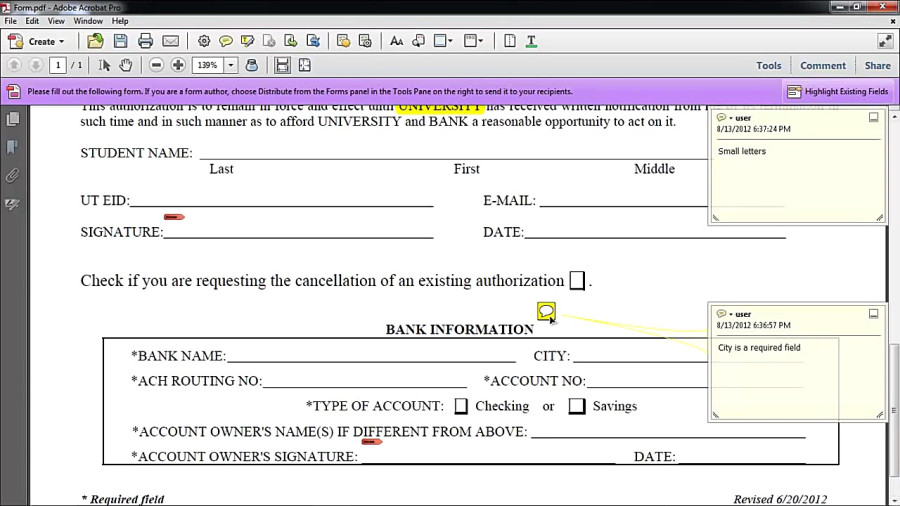Image resolution: width=900 pixels, height=506 pixels.
Task: Open the File menu
Action: (x=10, y=21)
